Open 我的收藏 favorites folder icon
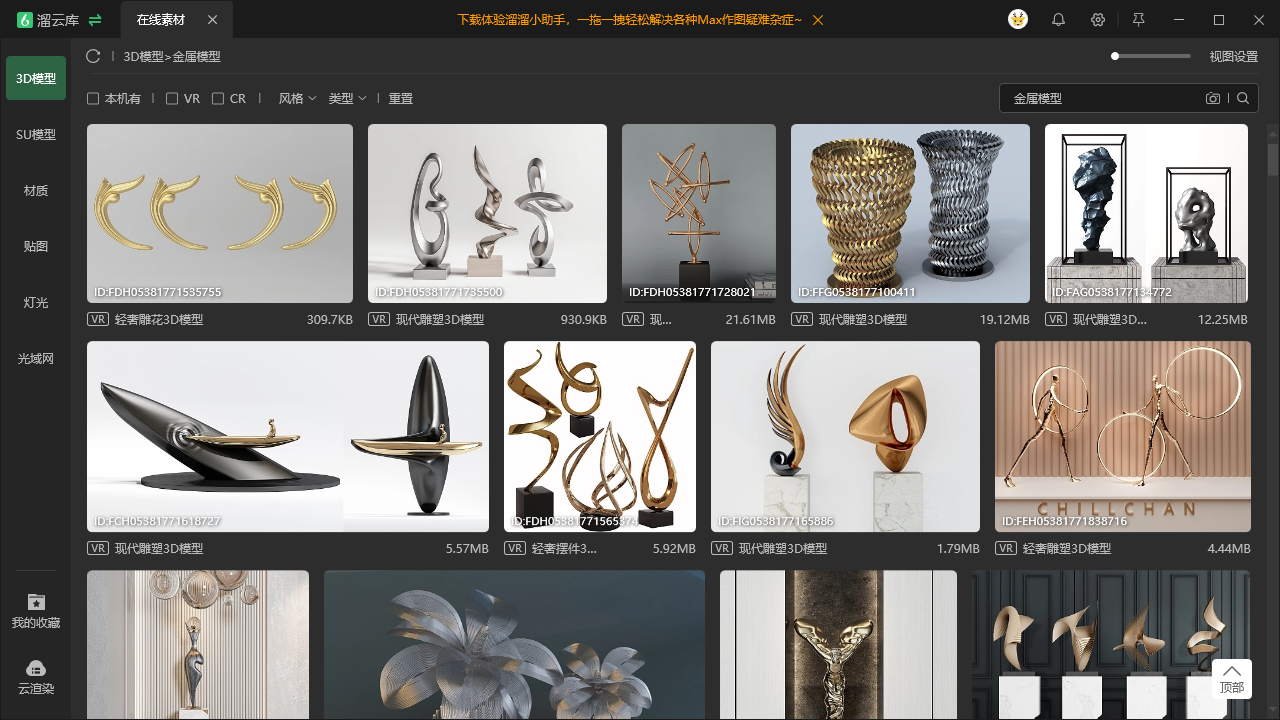This screenshot has height=720, width=1280. click(x=36, y=602)
